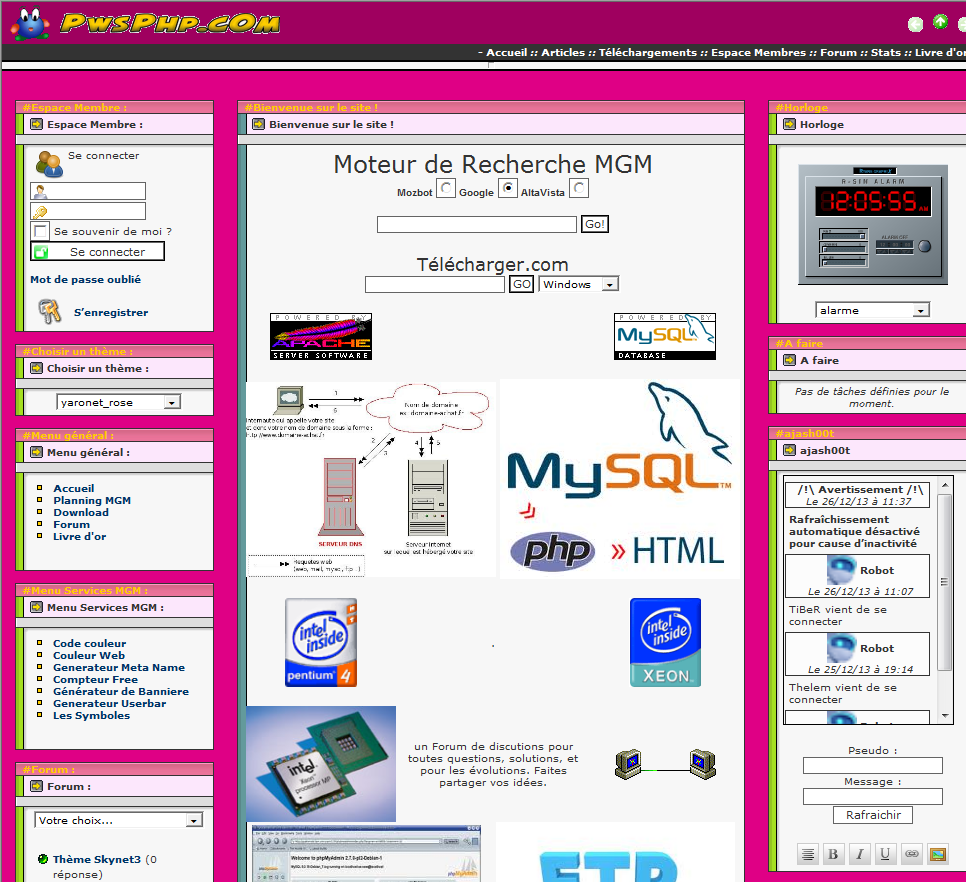This screenshot has height=882, width=966.
Task: Click the shoutbox scrollbar down arrow
Action: pos(945,716)
